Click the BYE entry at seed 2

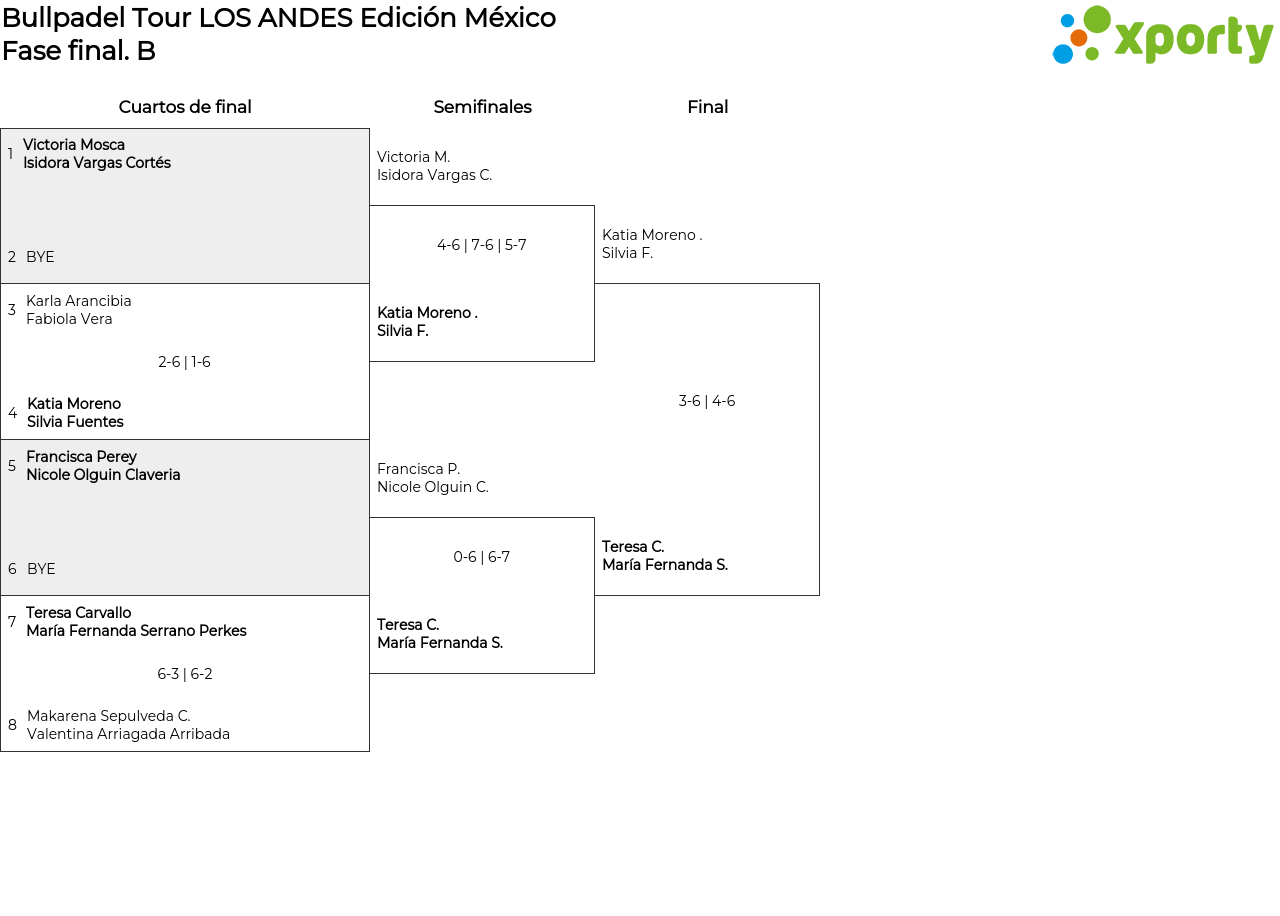point(40,257)
